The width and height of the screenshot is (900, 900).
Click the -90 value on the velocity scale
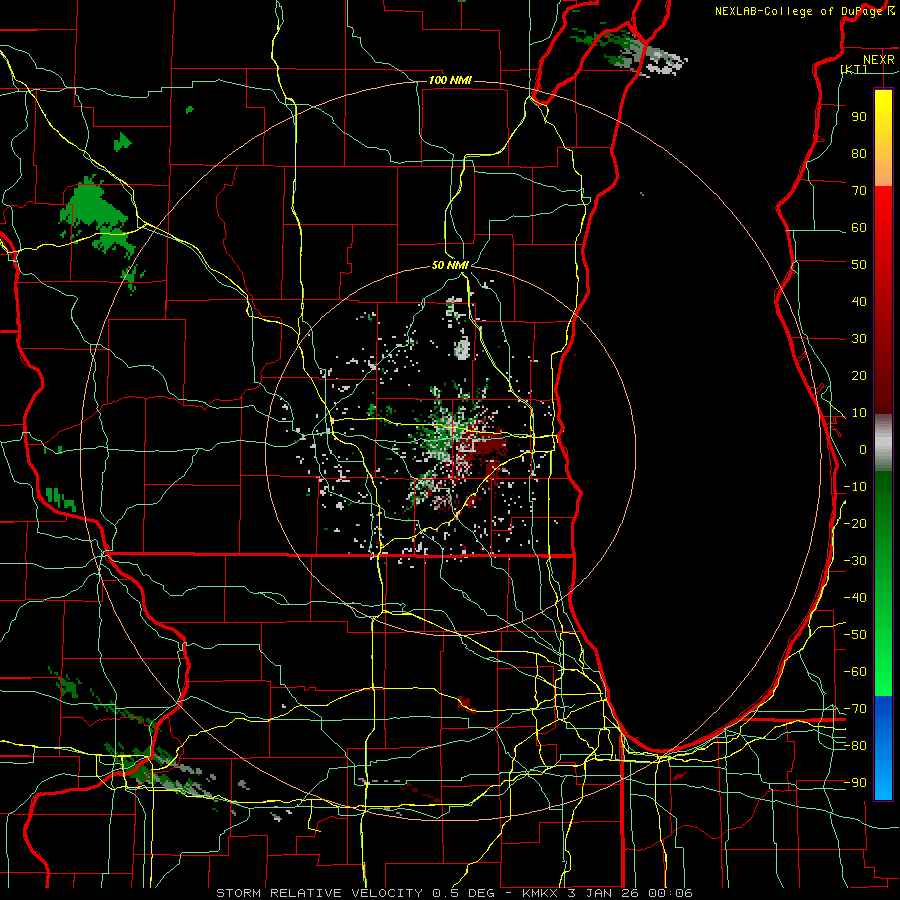click(855, 783)
